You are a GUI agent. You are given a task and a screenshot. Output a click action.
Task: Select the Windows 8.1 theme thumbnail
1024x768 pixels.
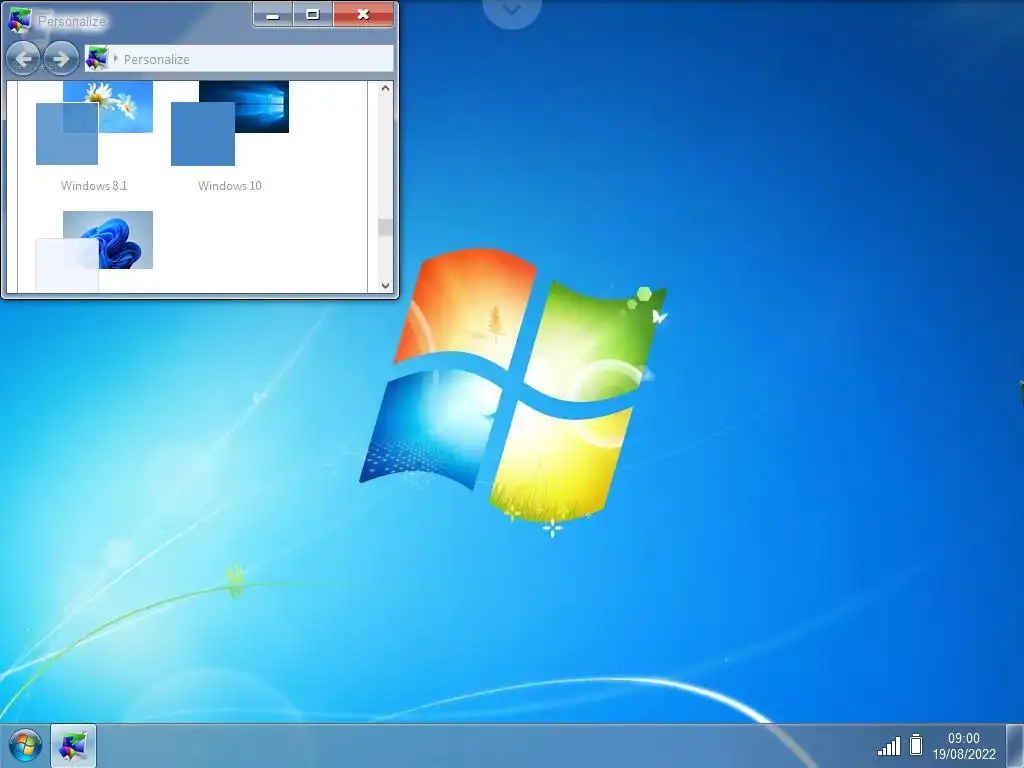94,123
